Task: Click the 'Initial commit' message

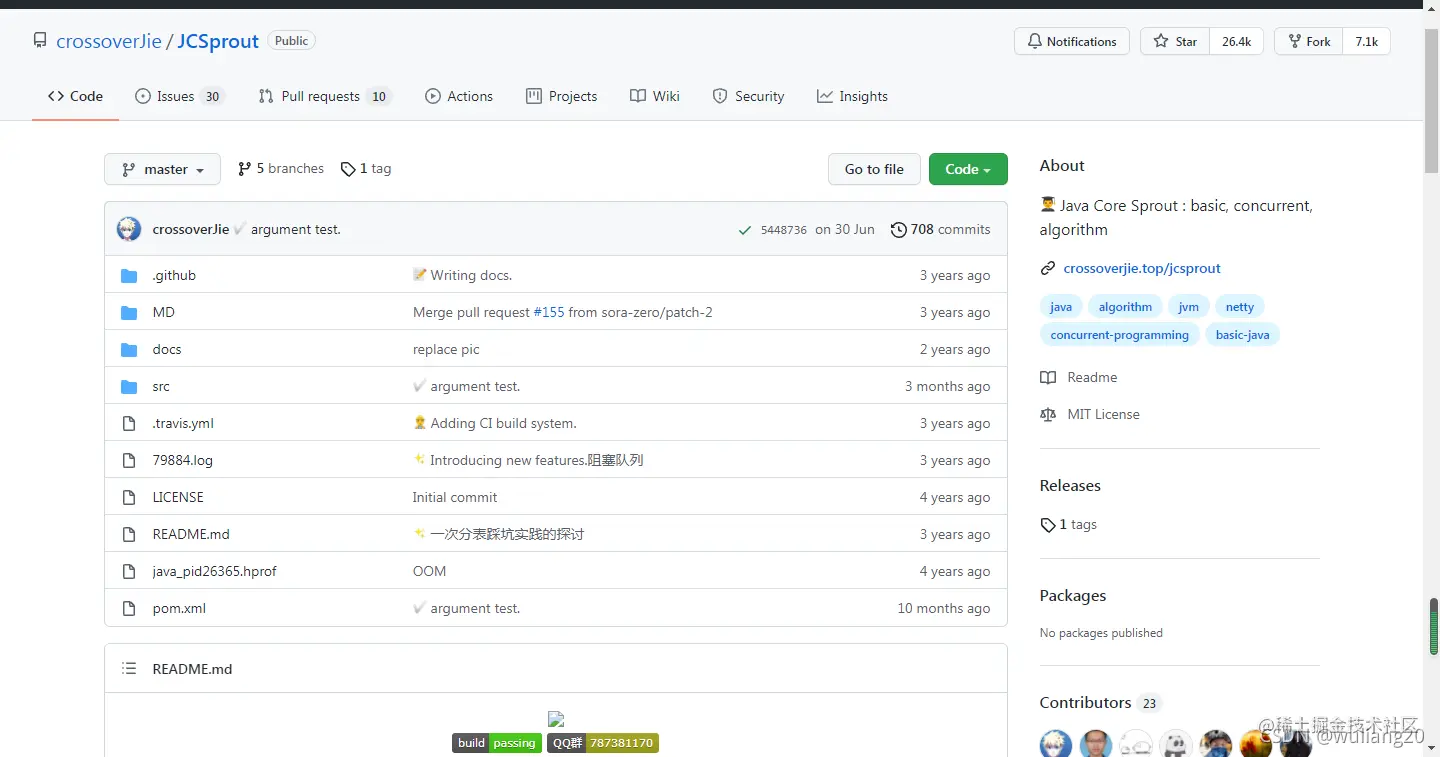Action: point(455,497)
